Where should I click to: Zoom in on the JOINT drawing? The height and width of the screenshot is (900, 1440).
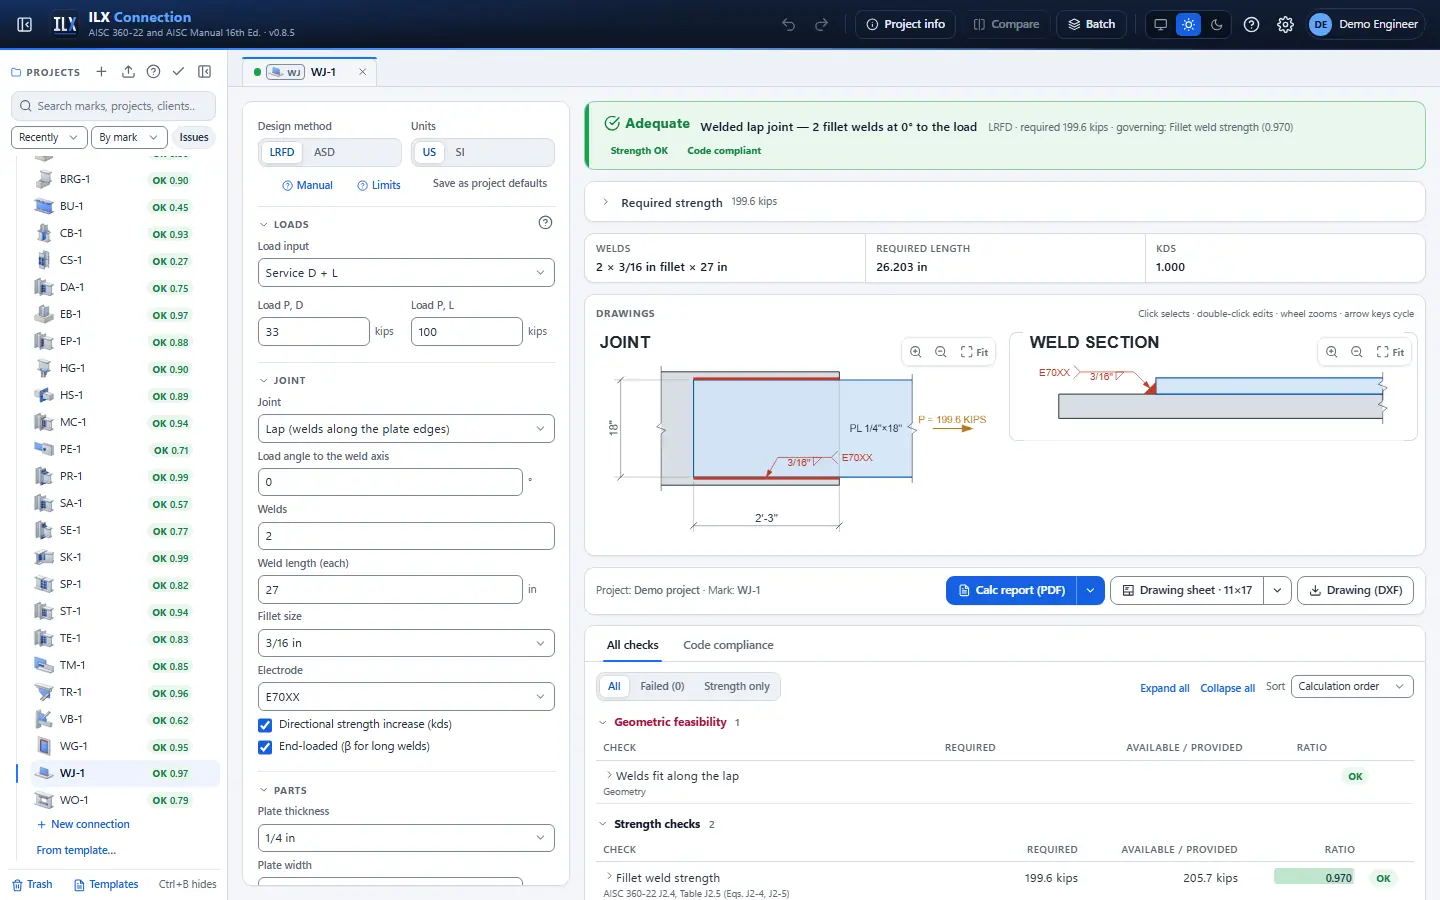(x=916, y=352)
